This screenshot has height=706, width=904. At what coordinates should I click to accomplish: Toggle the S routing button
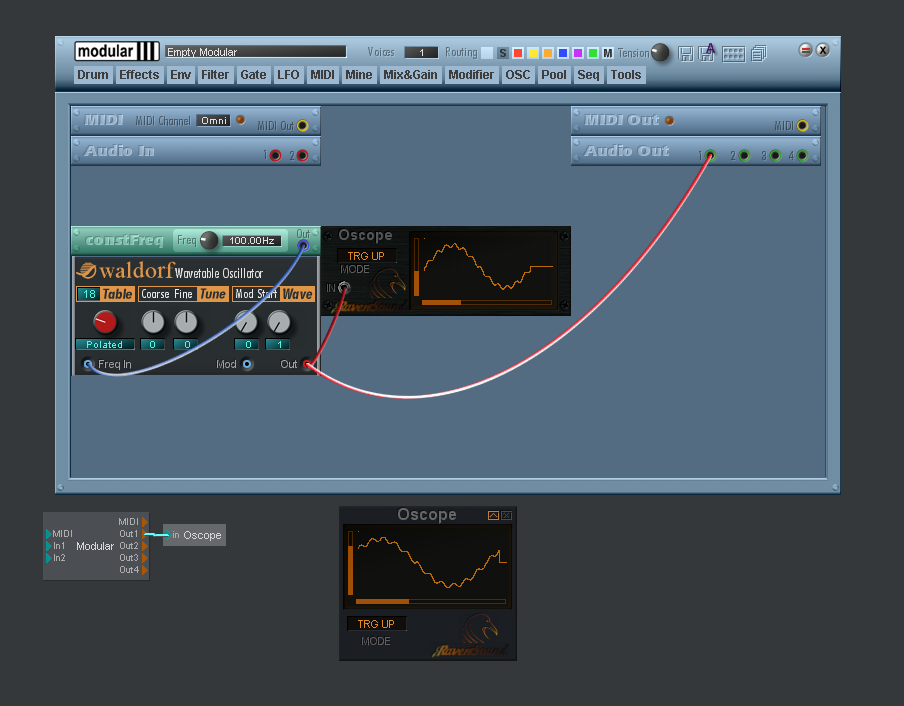tap(503, 53)
